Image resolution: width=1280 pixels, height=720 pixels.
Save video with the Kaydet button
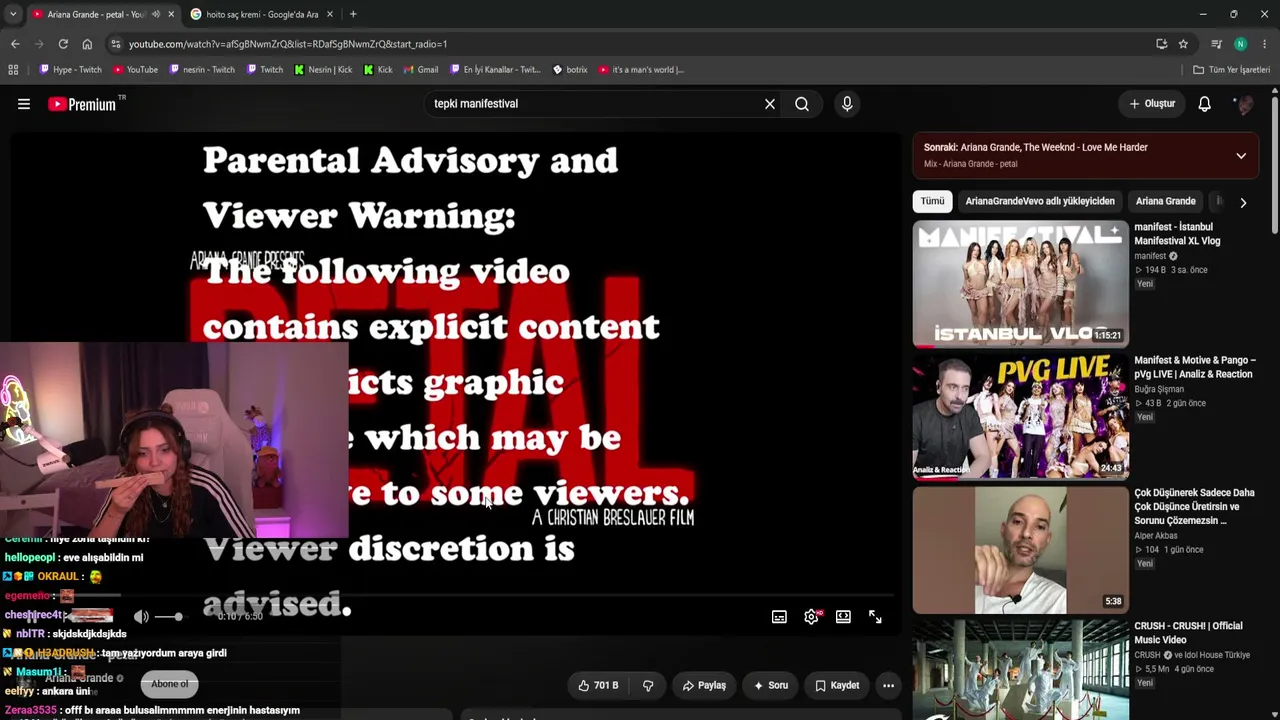point(837,686)
